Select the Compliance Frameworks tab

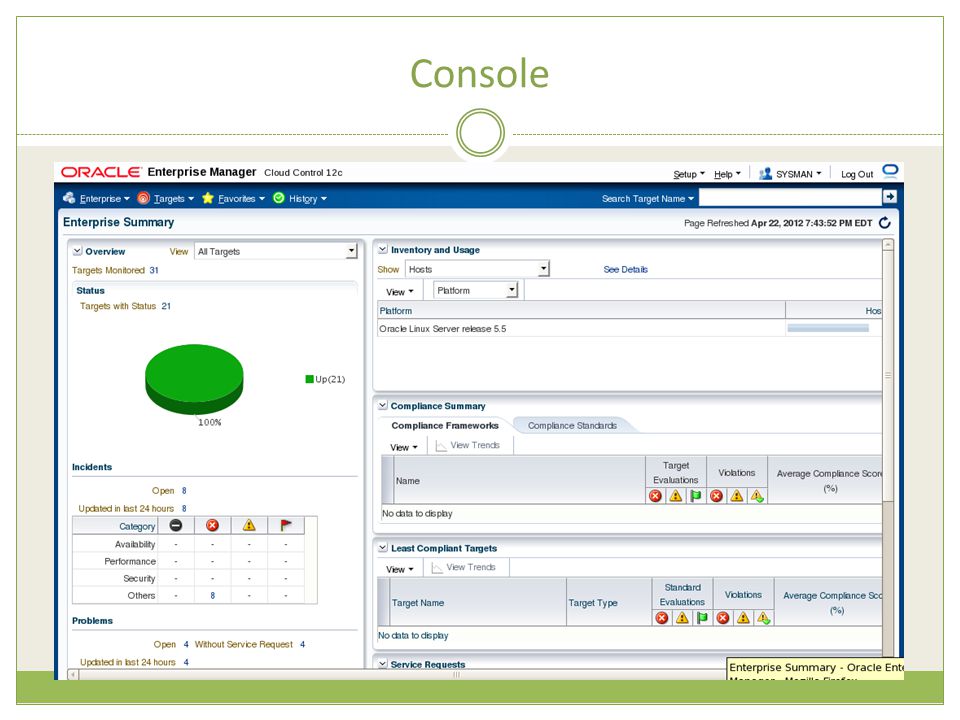(444, 426)
